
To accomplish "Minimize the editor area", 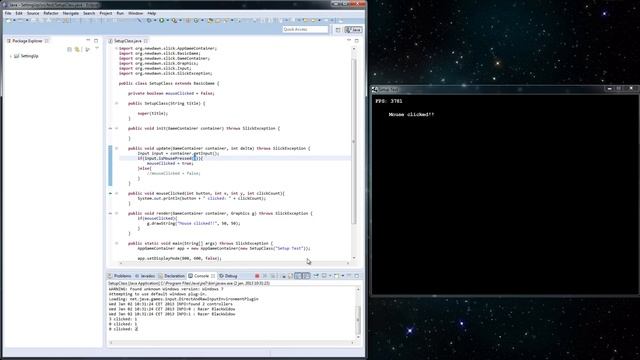I will [349, 40].
